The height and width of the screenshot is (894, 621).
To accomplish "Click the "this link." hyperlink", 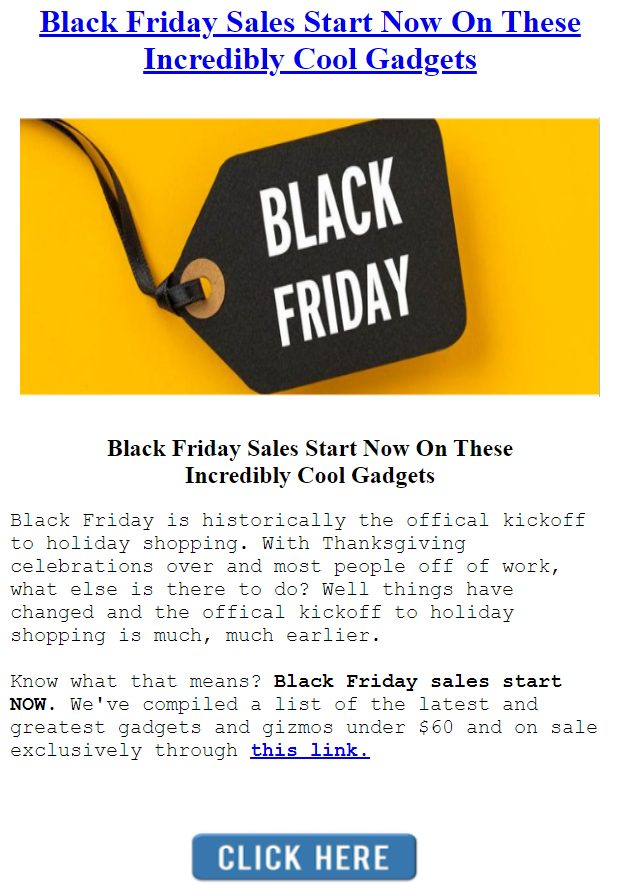I will [310, 750].
